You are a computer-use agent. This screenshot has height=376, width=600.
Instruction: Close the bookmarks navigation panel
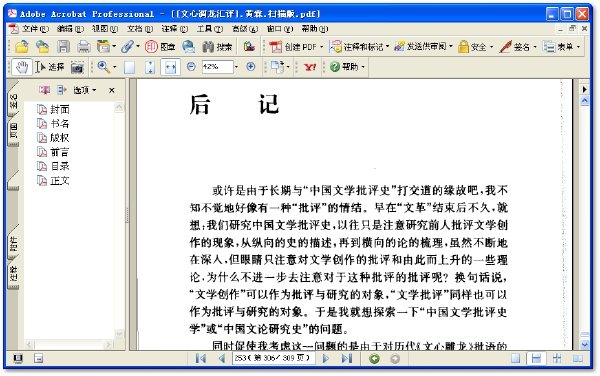(x=112, y=90)
